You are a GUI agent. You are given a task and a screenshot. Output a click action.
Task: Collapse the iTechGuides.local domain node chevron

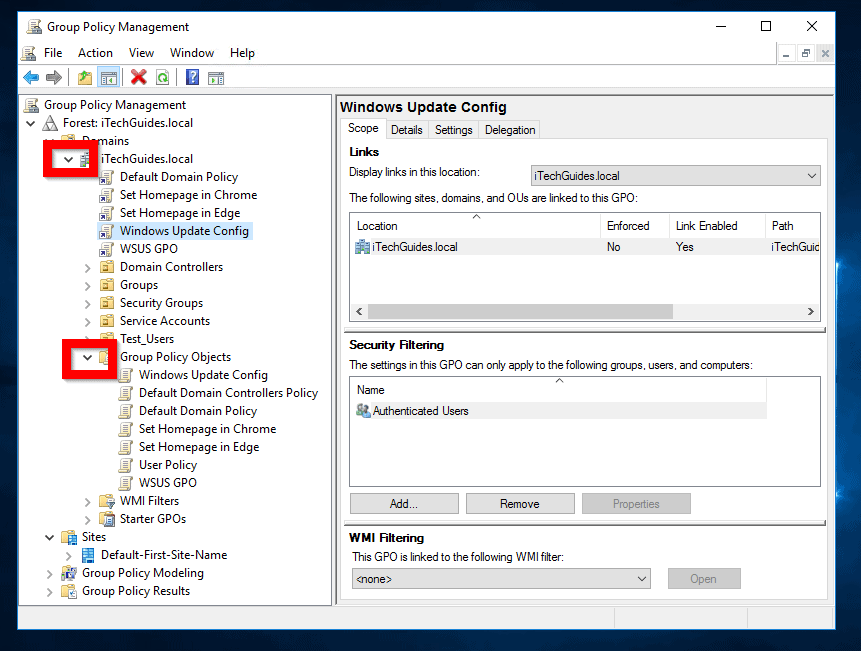coord(68,160)
